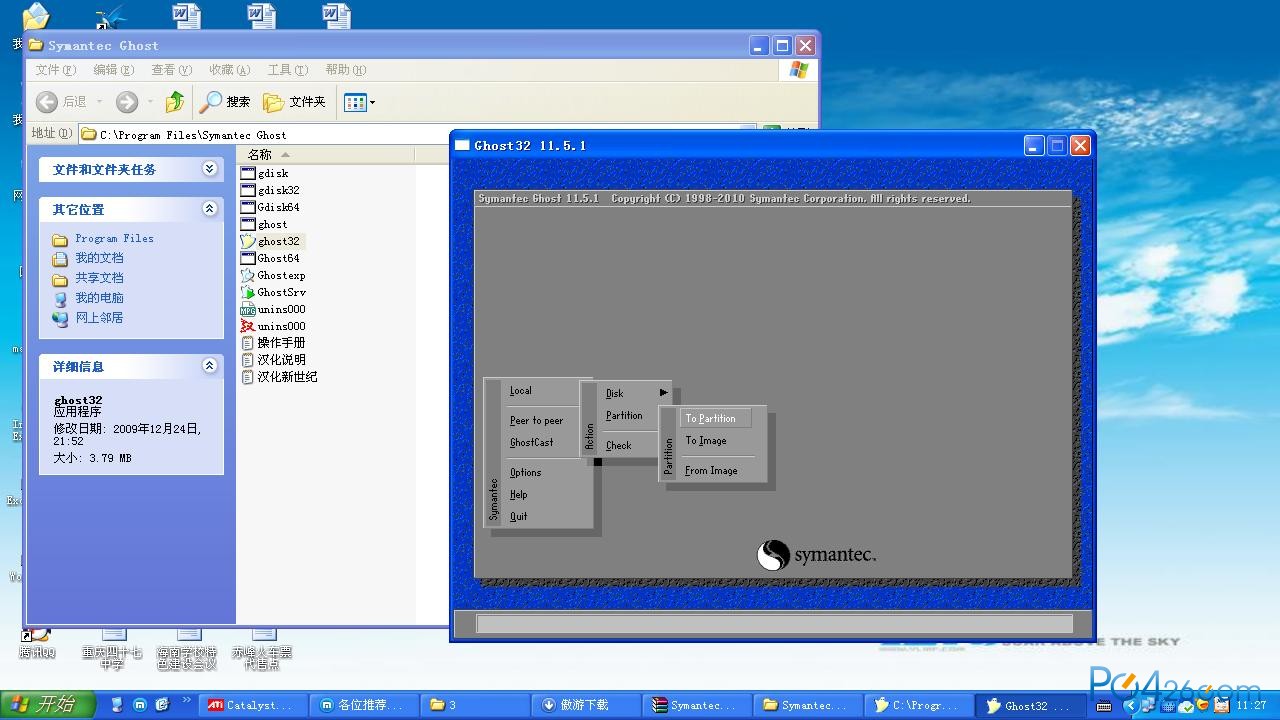Click the Show Desktop quick launch icon
This screenshot has width=1280, height=720.
(x=117, y=705)
